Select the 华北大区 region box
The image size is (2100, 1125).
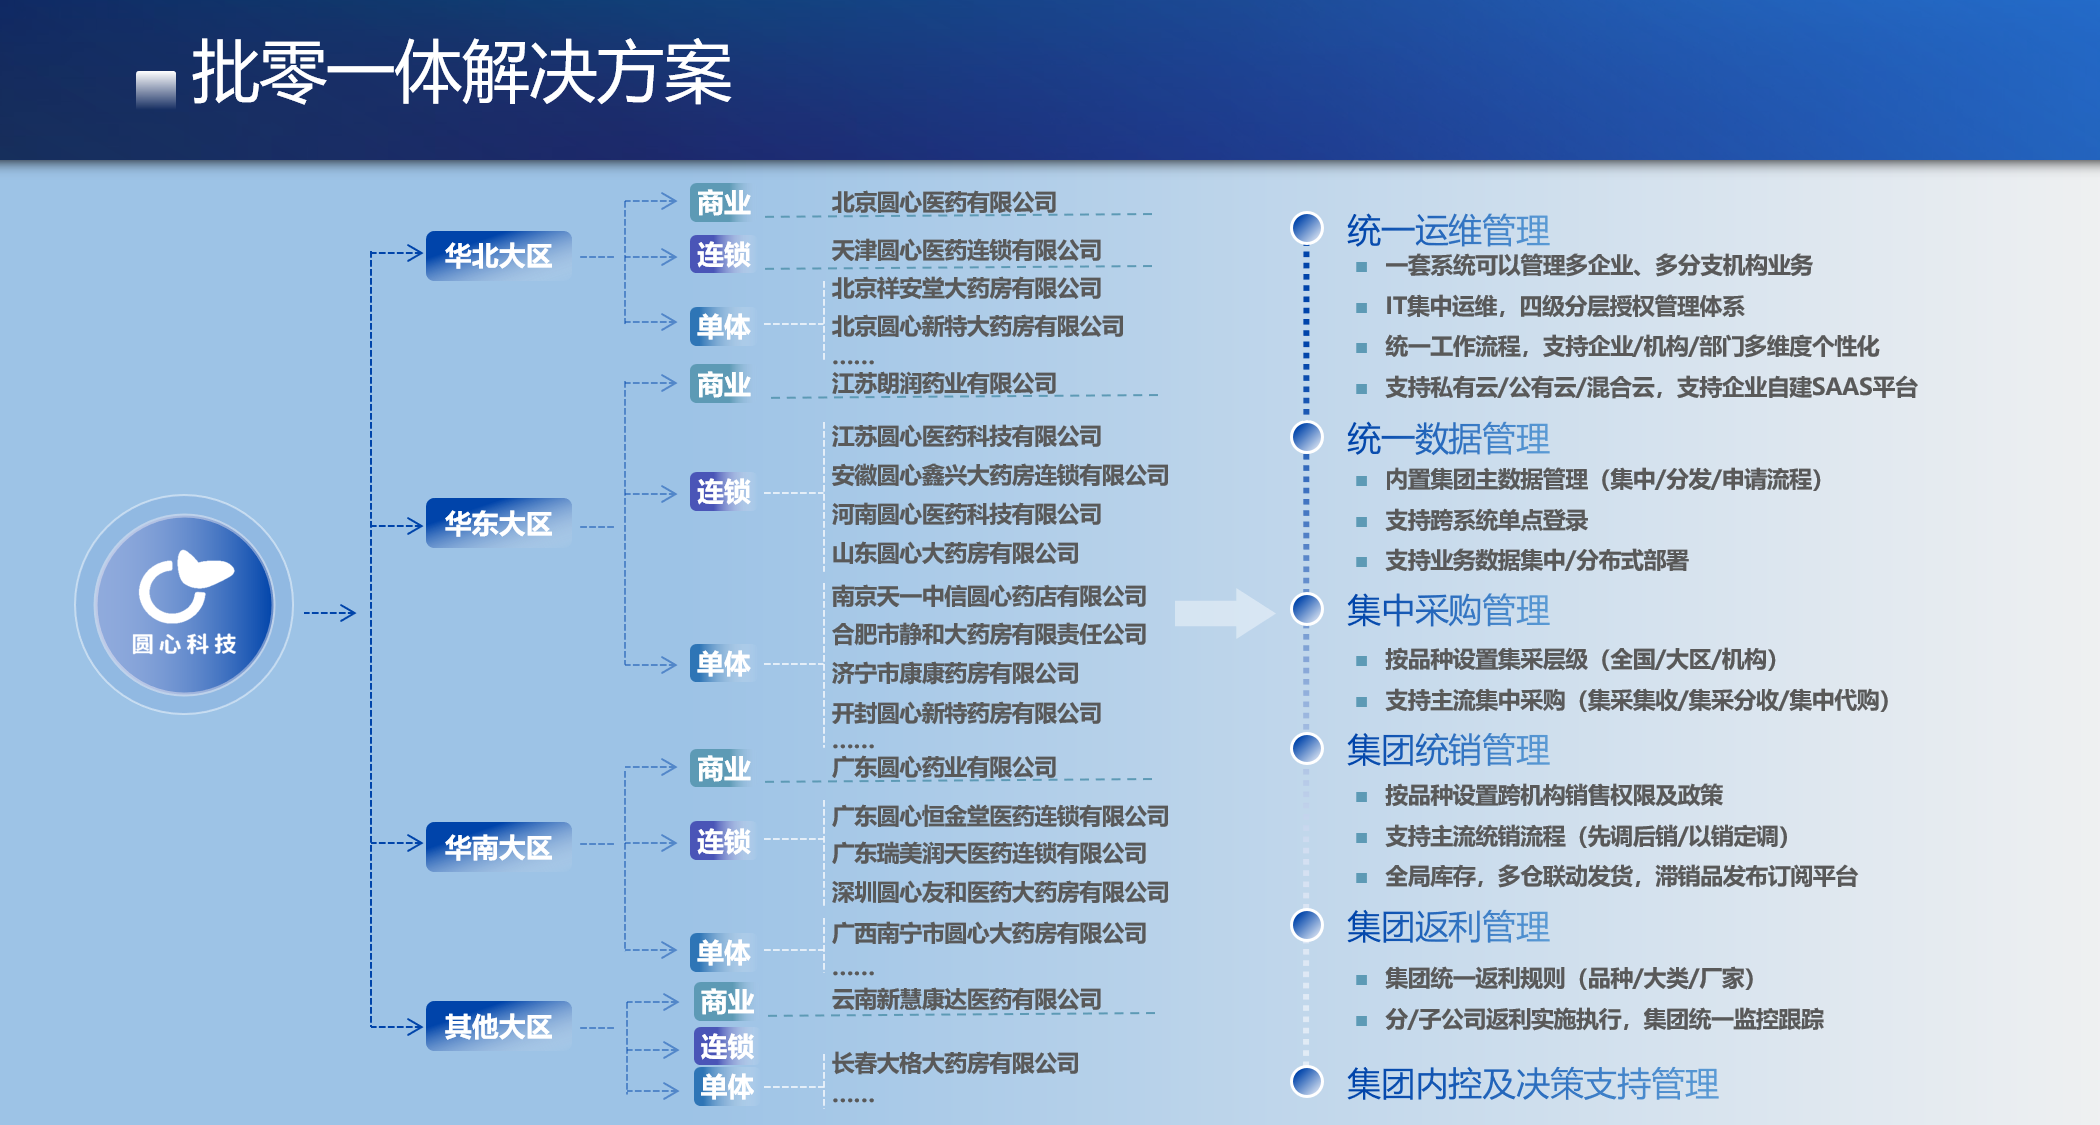coord(498,256)
